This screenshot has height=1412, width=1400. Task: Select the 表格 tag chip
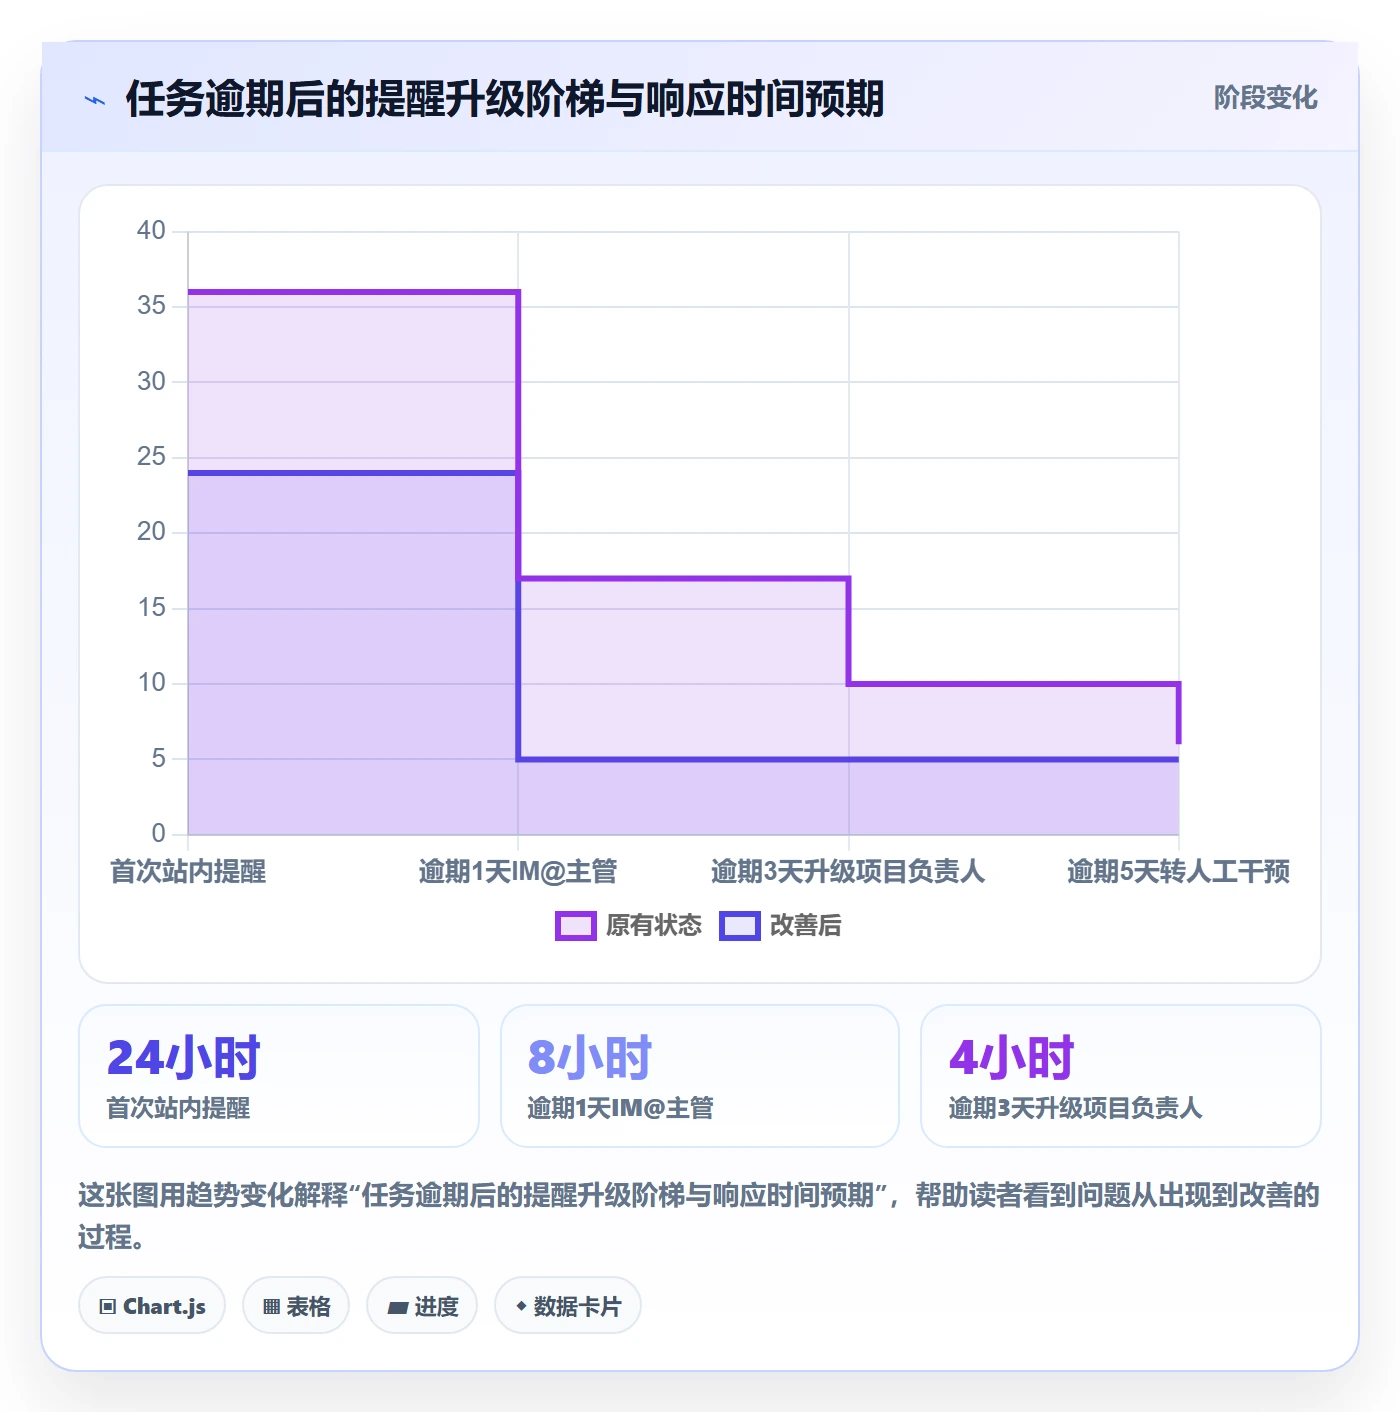tap(296, 1306)
